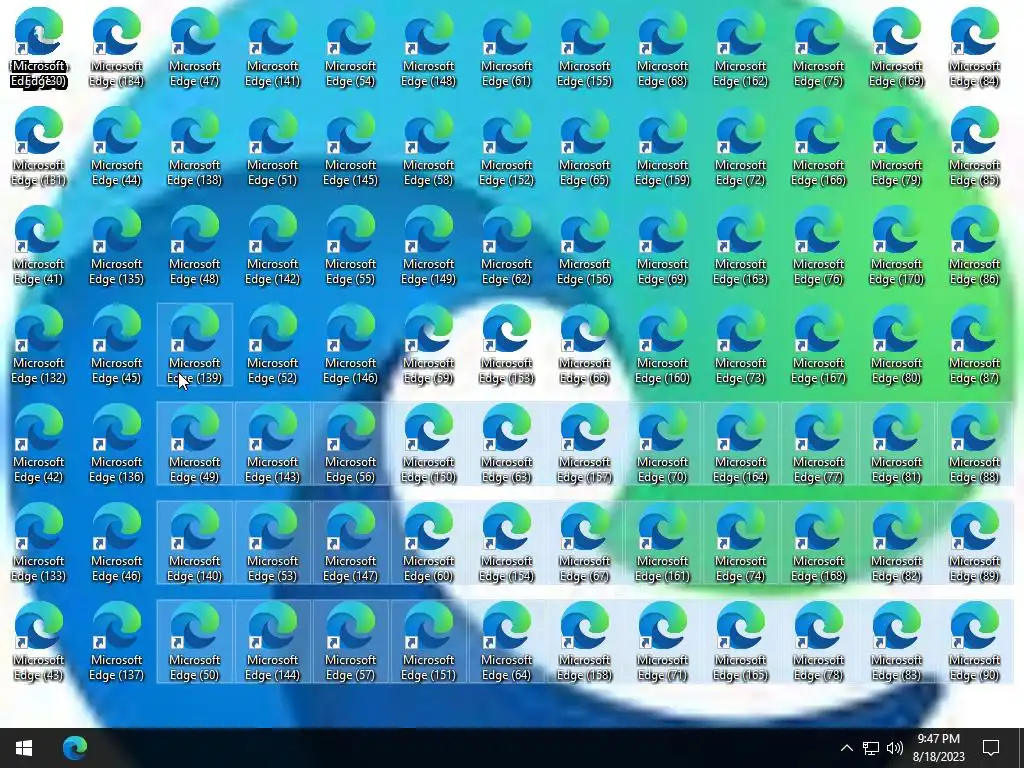Select the Microsoft Edge (170) icon
Image resolution: width=1024 pixels, height=768 pixels.
coord(897,245)
